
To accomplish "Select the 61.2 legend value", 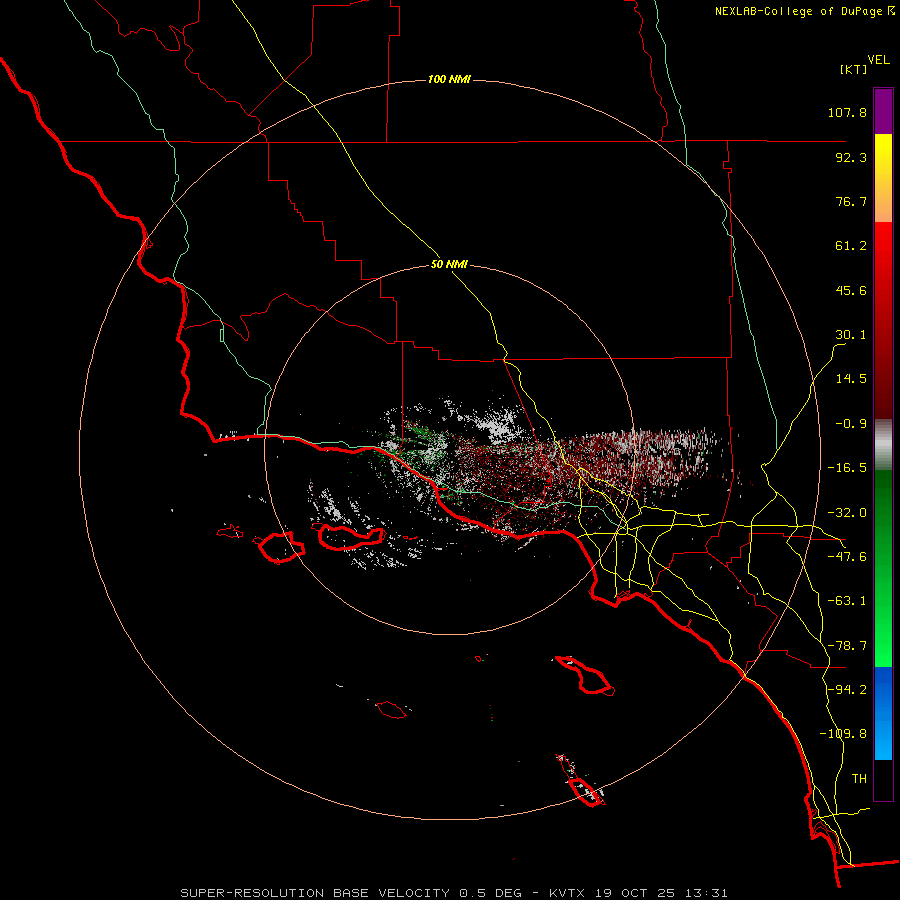I will pos(851,246).
